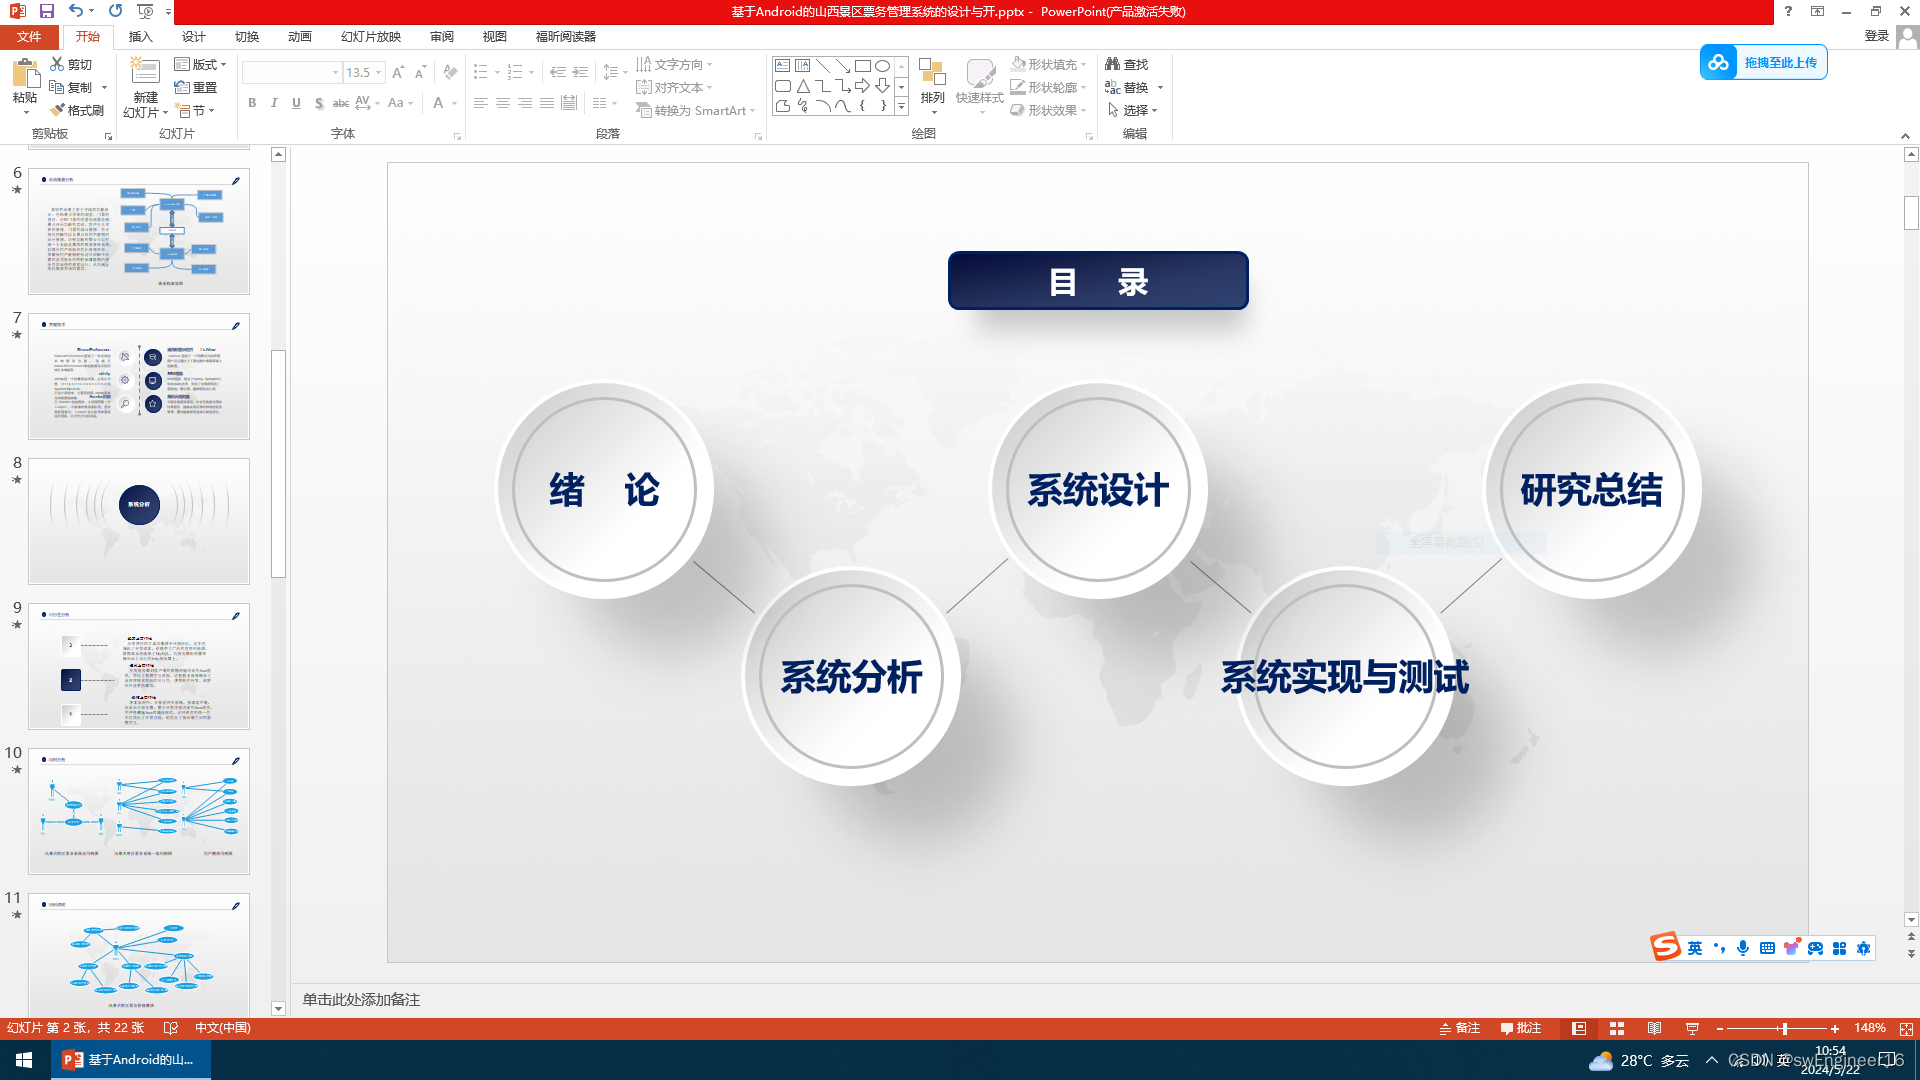Viewport: 1920px width, 1080px height.
Task: Click the New Slide (新建幻灯片) icon
Action: [x=145, y=73]
